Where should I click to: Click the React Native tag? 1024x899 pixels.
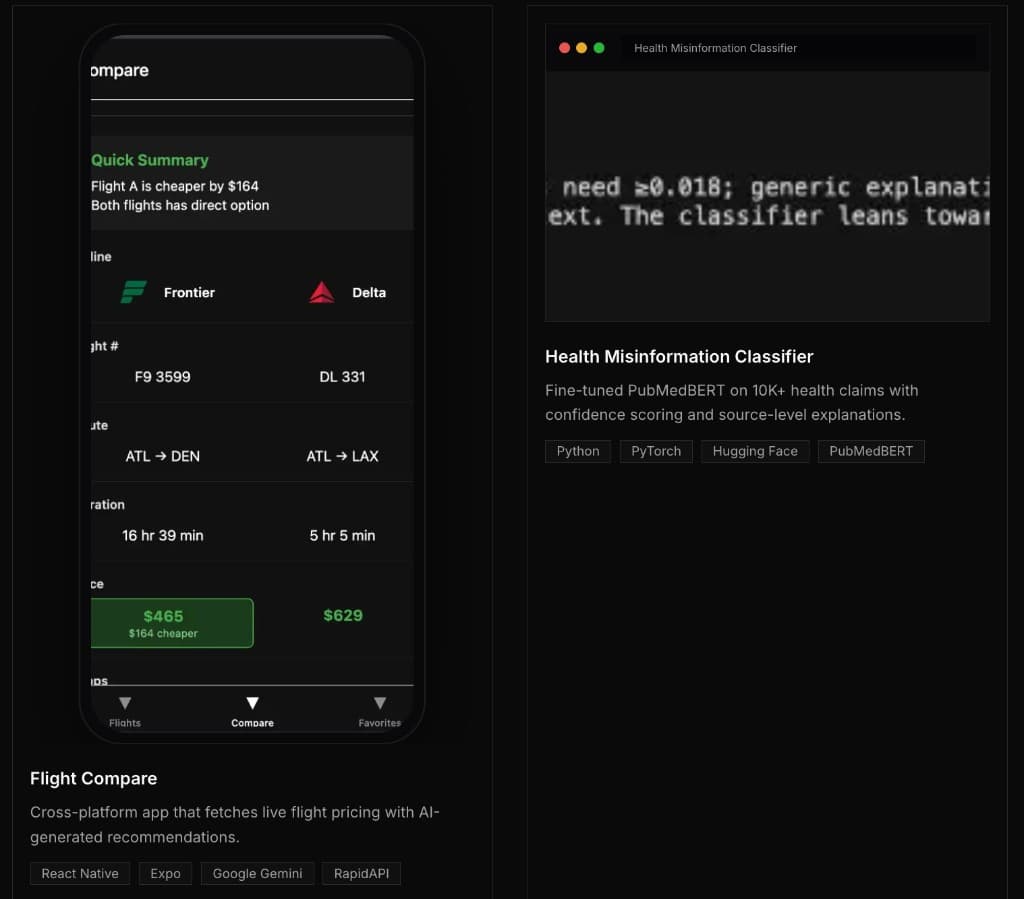pos(80,873)
